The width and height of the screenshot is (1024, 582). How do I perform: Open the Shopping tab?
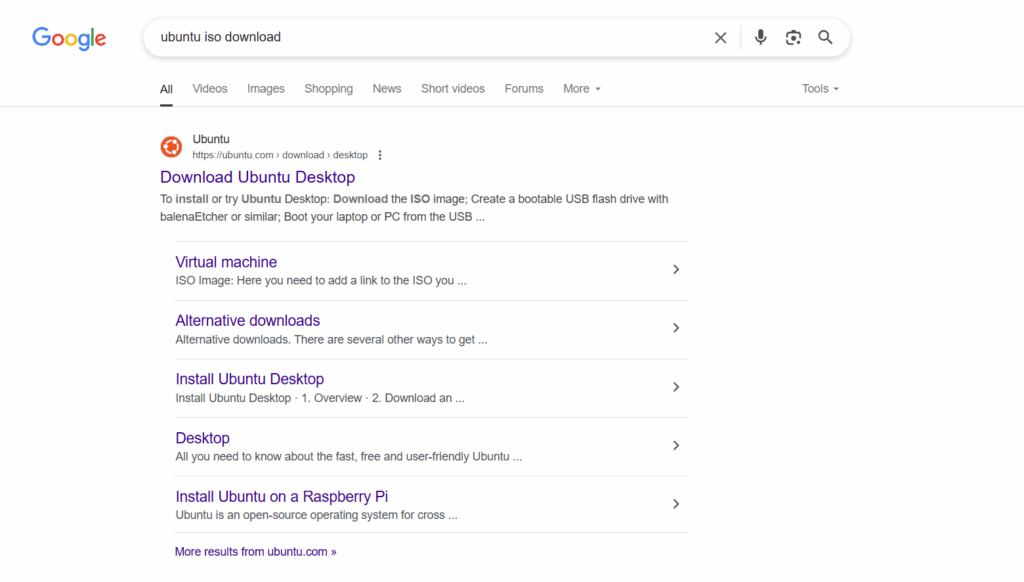tap(328, 89)
